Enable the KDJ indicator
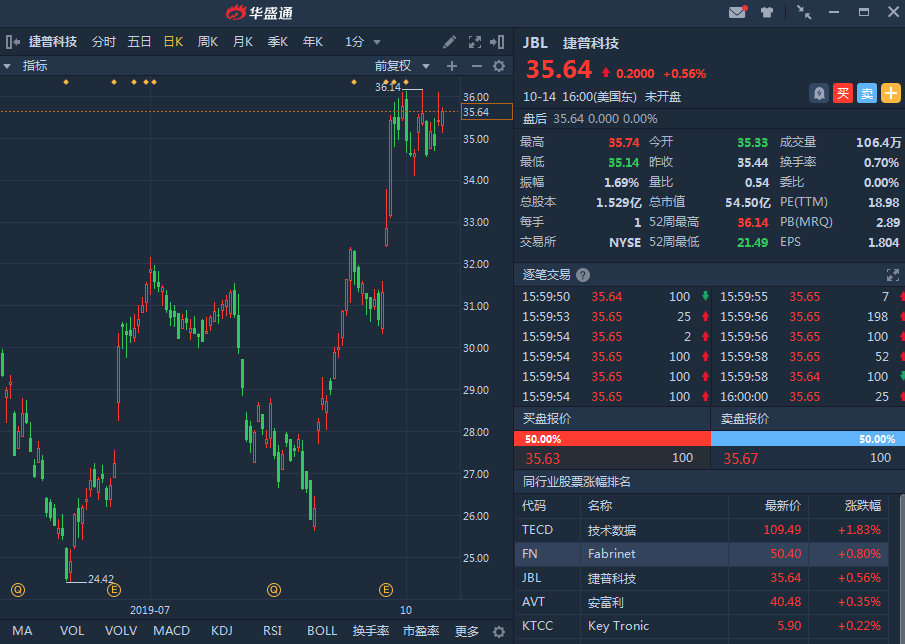 (222, 631)
